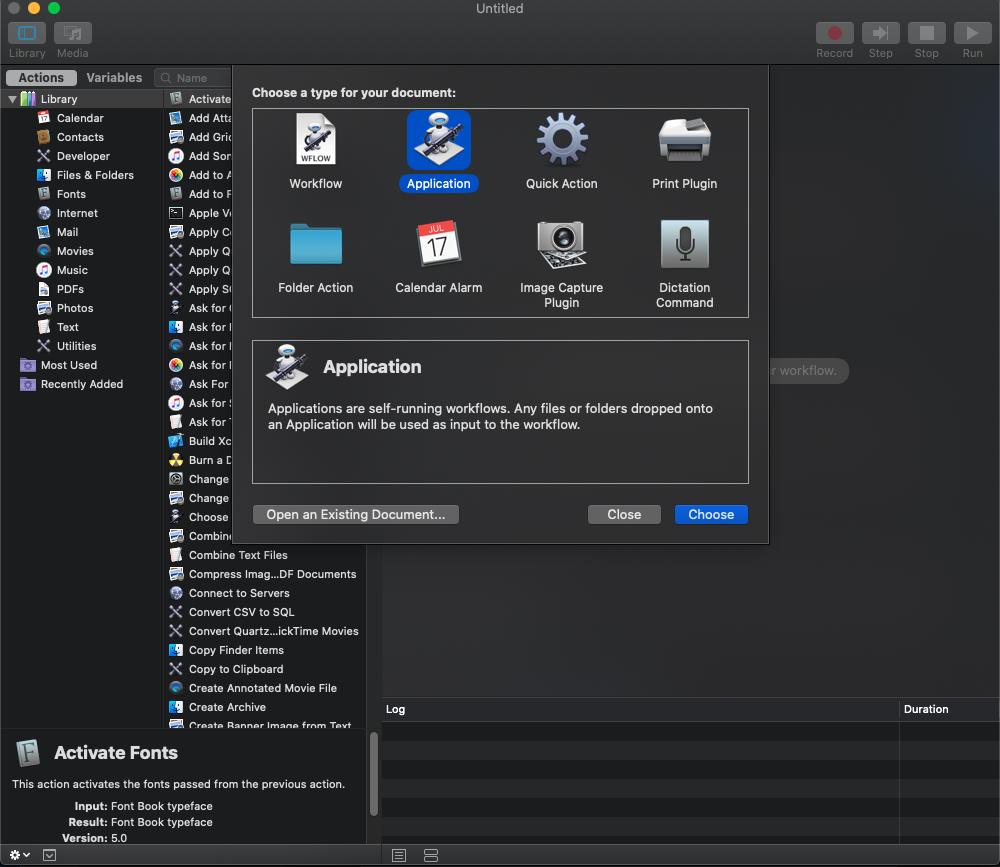The height and width of the screenshot is (867, 1000).
Task: Select Text category in library
Action: (x=68, y=327)
